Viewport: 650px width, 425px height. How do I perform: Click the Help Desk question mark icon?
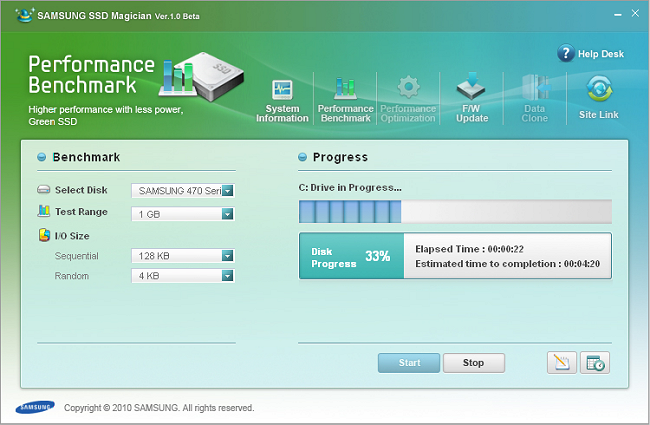[566, 53]
